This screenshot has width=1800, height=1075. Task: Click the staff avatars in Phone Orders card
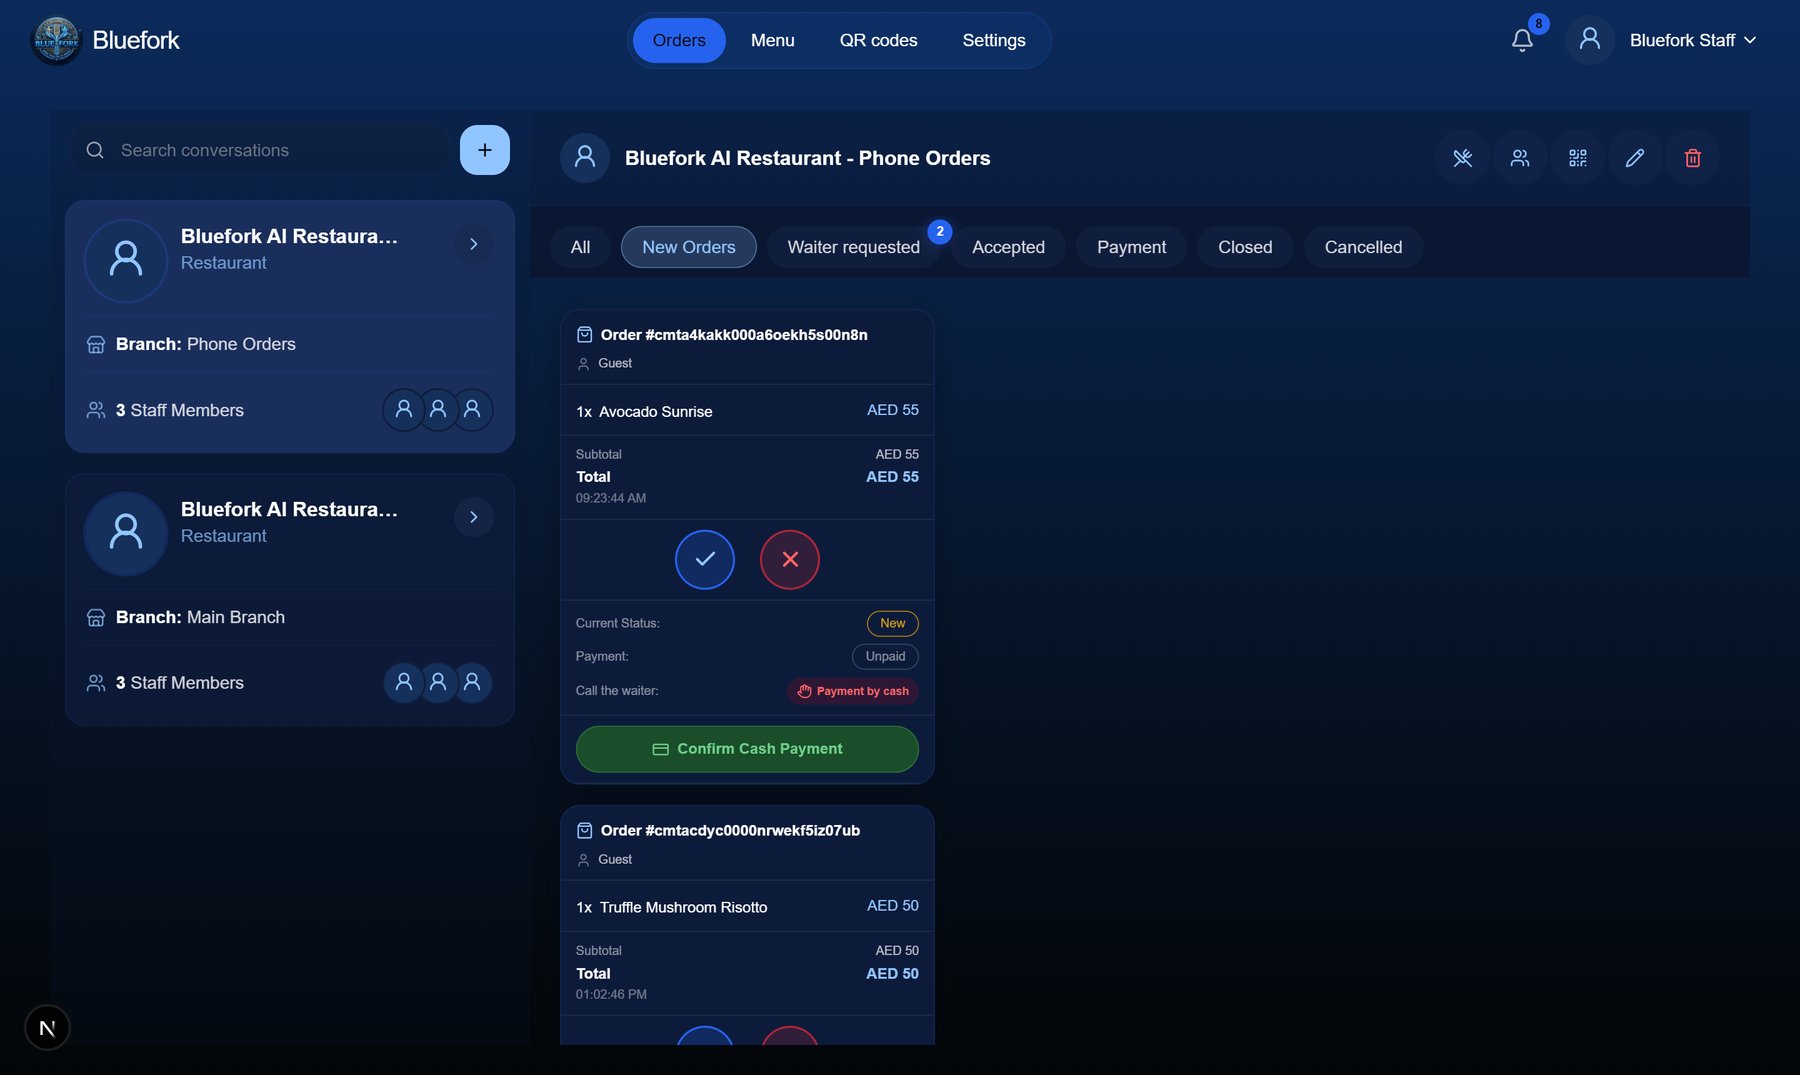(438, 410)
